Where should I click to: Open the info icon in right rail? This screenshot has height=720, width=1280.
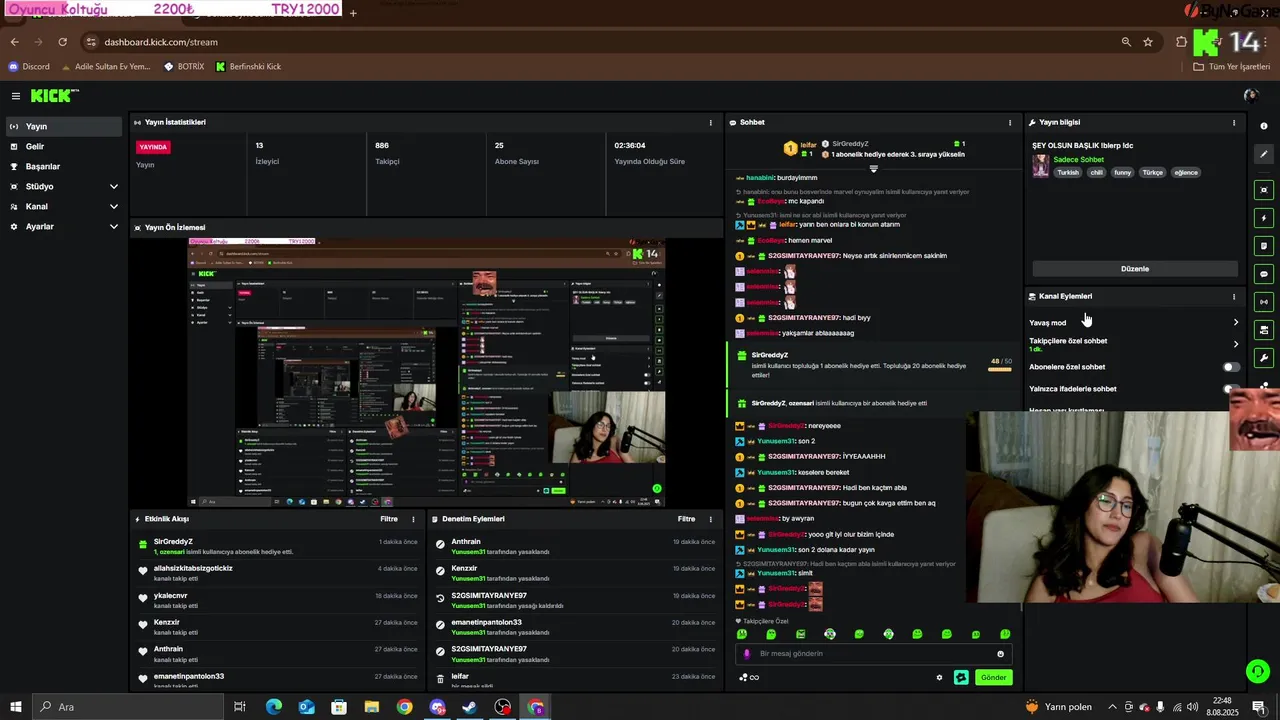coord(1264,126)
